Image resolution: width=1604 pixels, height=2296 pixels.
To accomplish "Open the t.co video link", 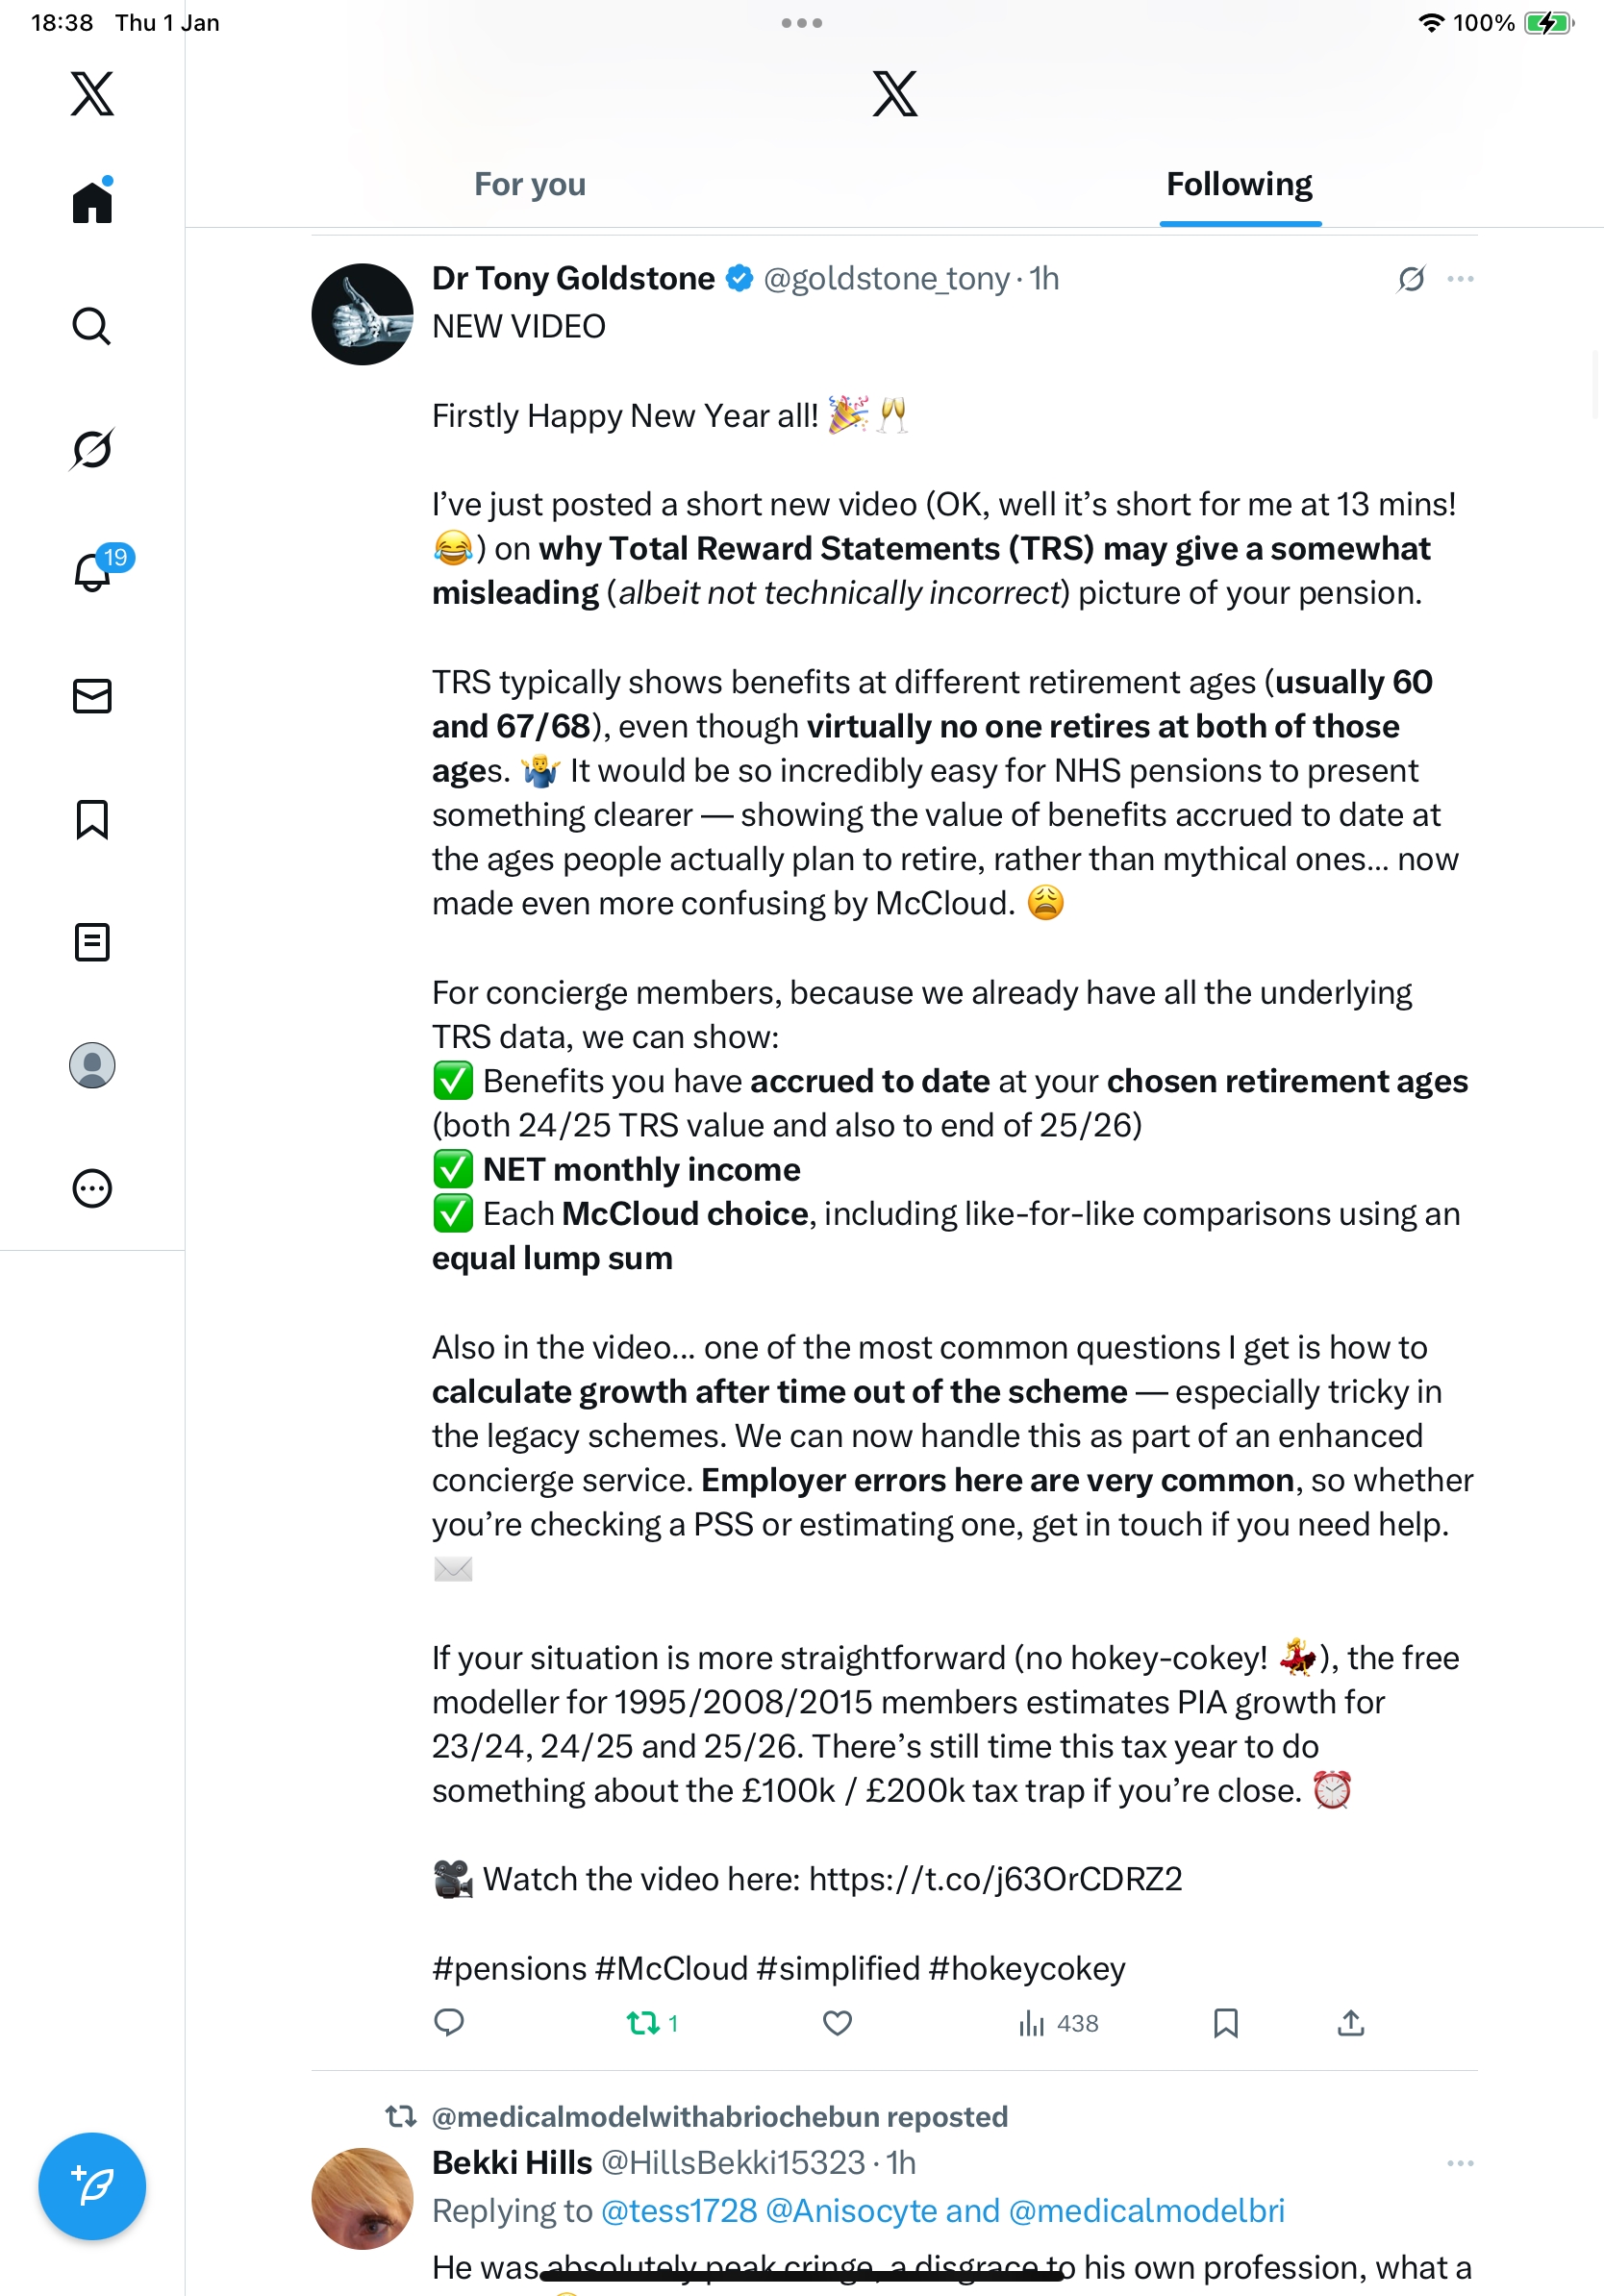I will tap(995, 1879).
